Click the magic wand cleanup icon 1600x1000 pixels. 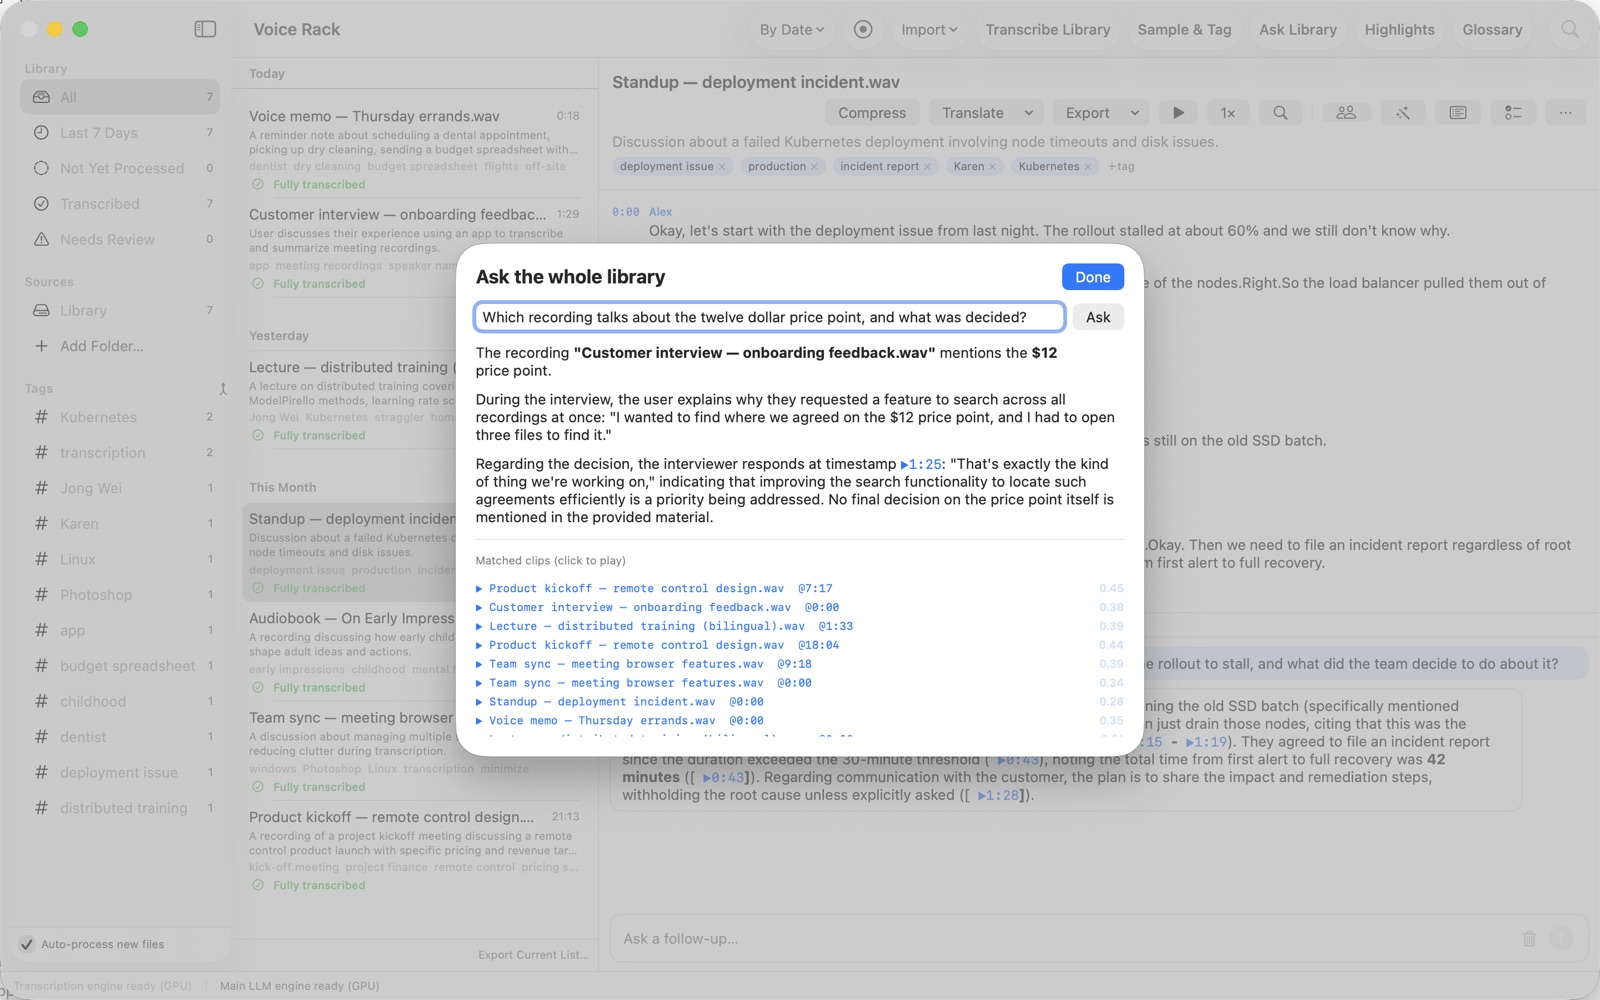[1403, 113]
